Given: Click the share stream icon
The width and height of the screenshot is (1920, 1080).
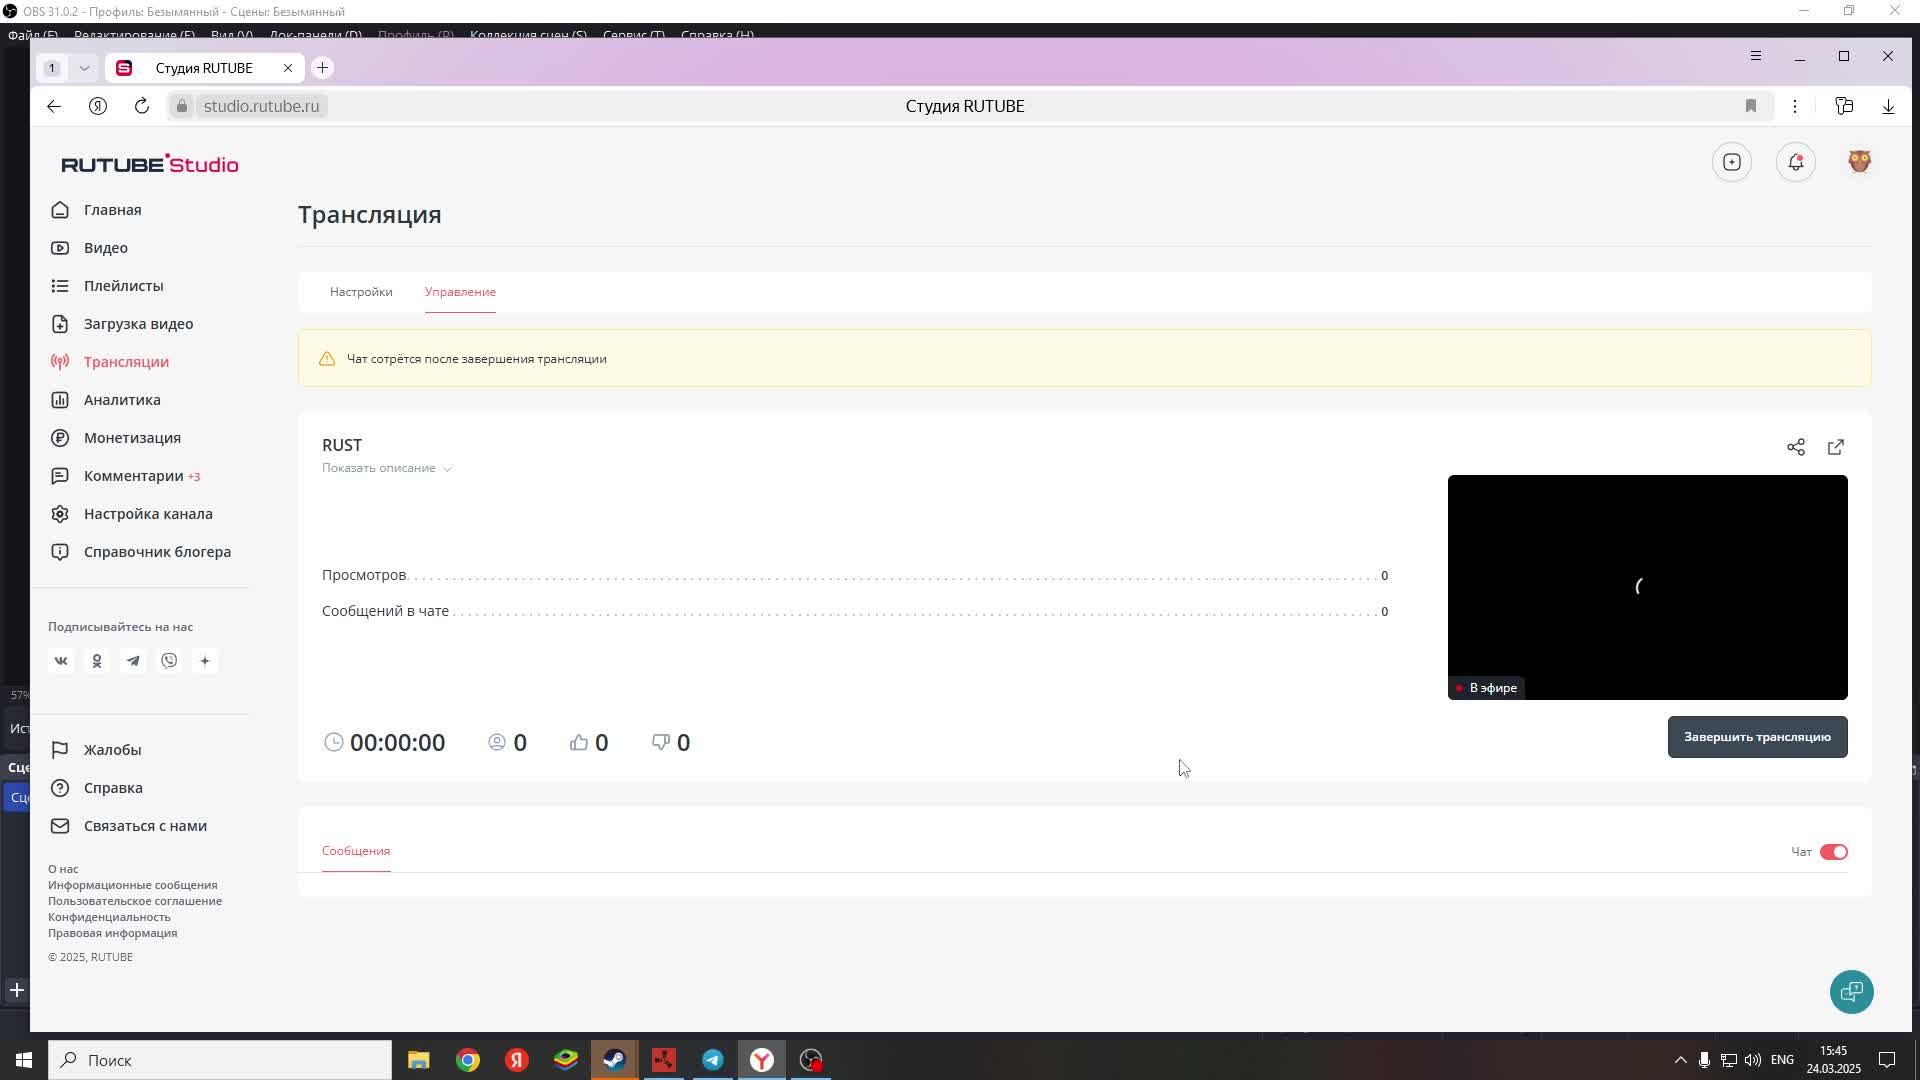Looking at the screenshot, I should click(1796, 447).
